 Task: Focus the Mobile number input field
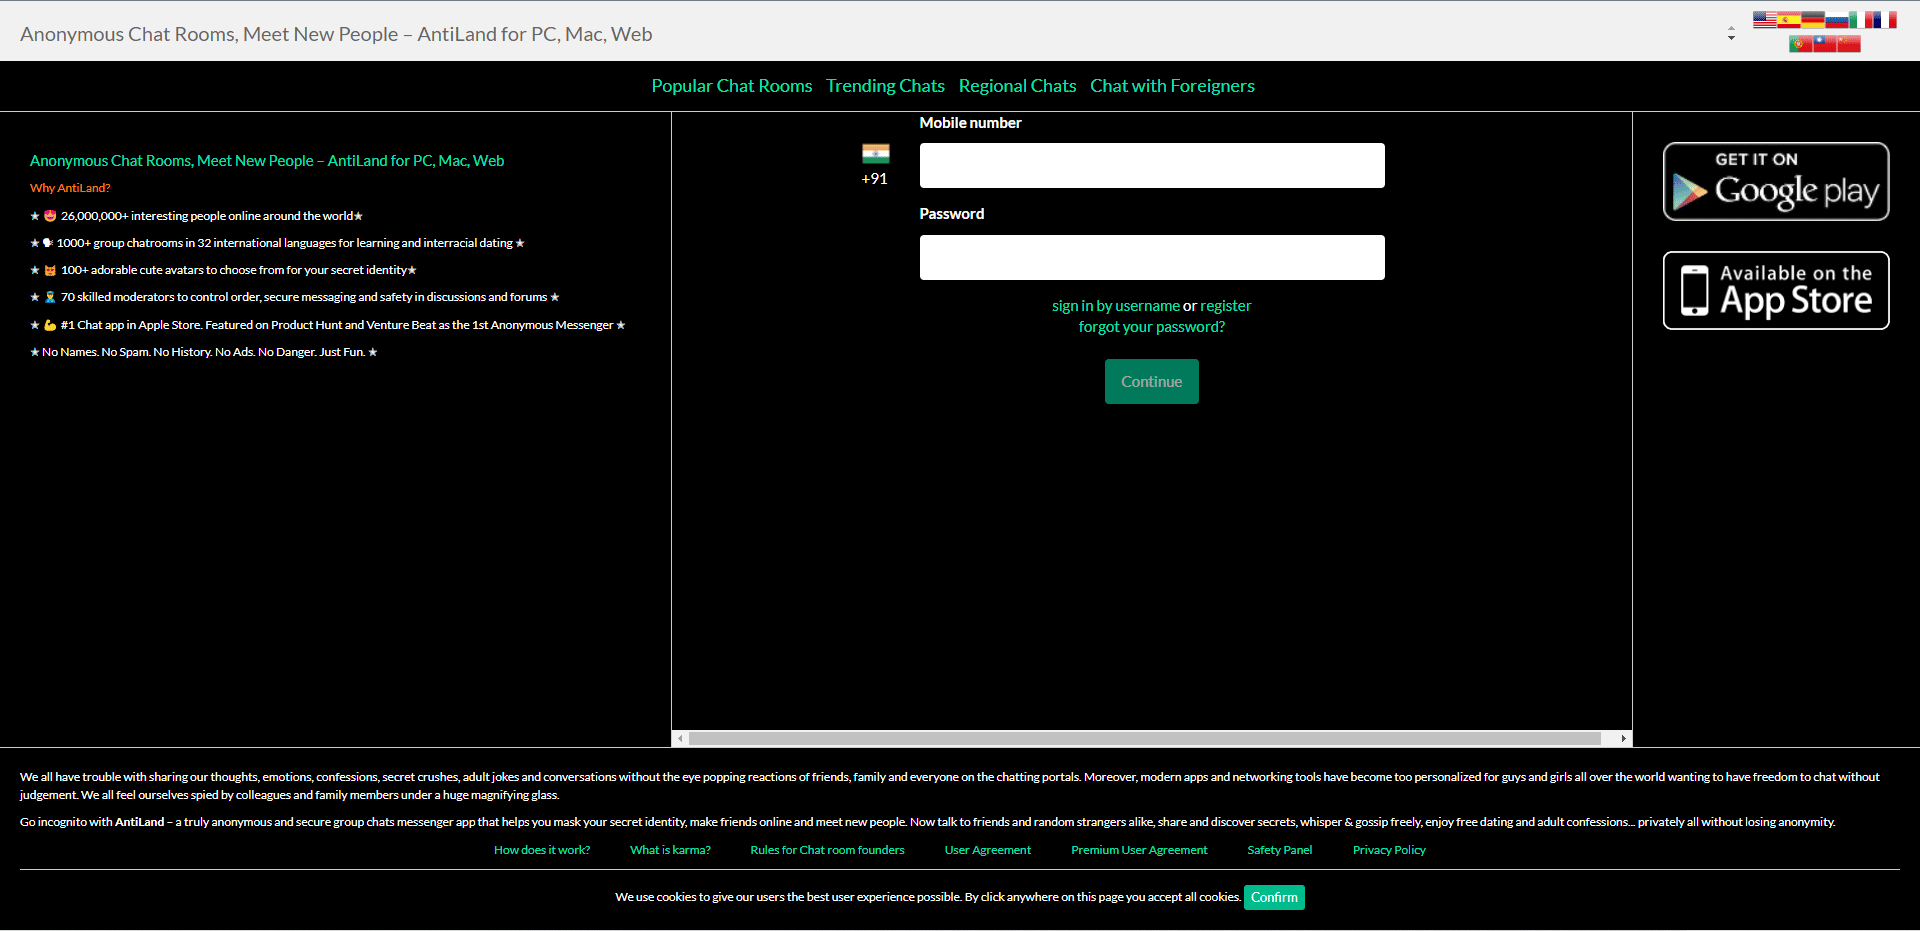pyautogui.click(x=1152, y=165)
